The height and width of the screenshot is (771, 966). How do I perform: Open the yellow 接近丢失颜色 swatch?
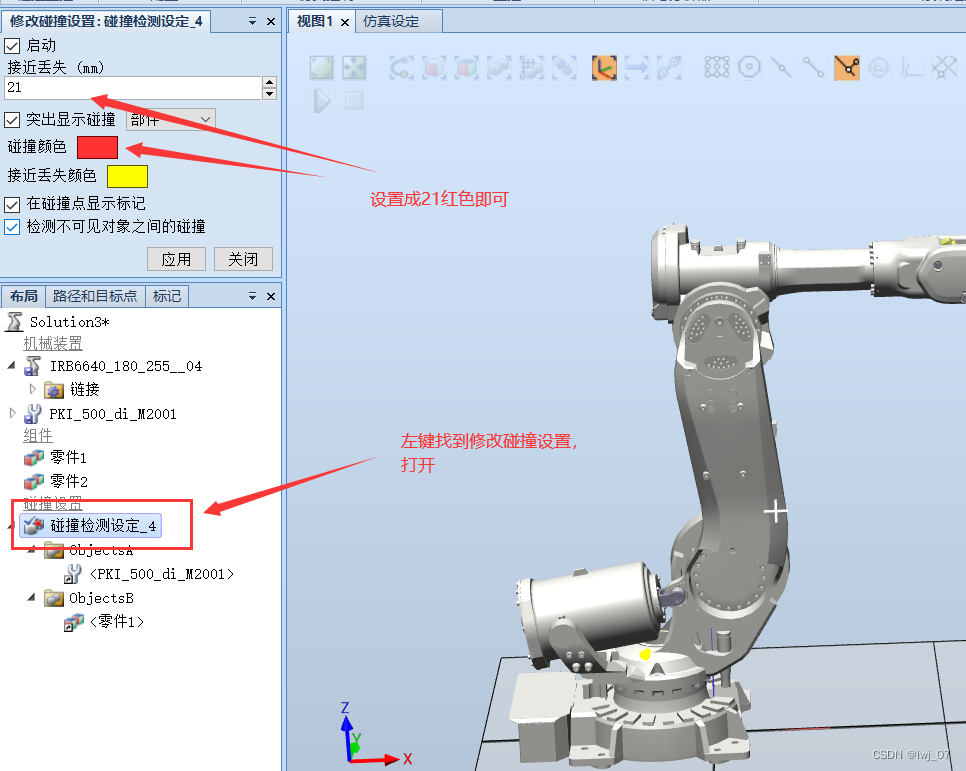point(128,176)
